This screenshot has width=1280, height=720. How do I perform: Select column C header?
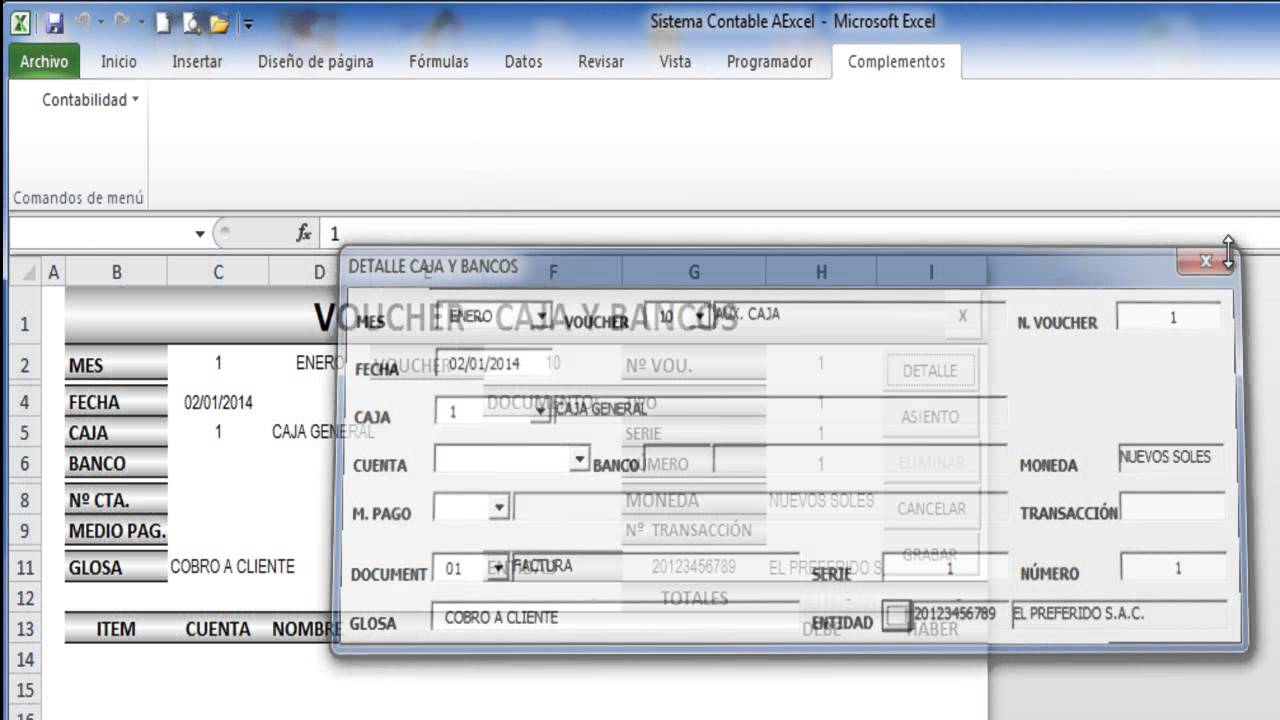tap(218, 272)
